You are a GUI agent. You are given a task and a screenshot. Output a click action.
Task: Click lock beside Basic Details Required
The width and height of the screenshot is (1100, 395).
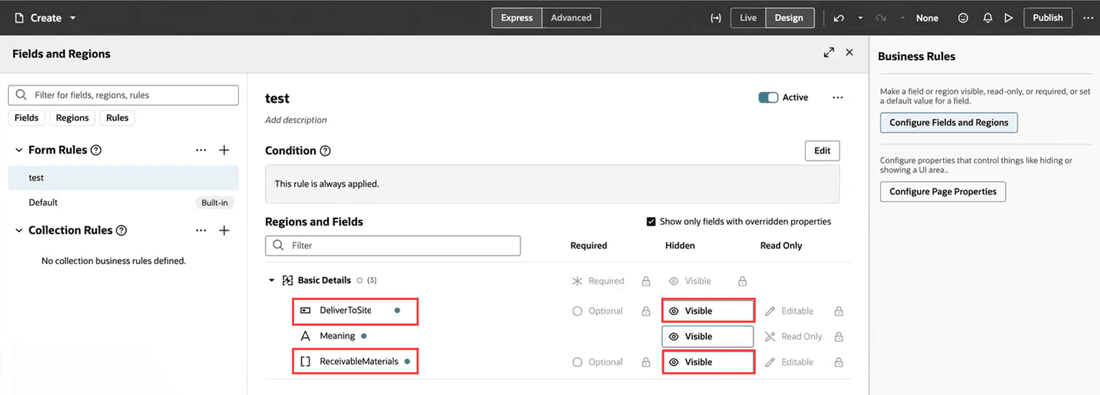pos(646,281)
